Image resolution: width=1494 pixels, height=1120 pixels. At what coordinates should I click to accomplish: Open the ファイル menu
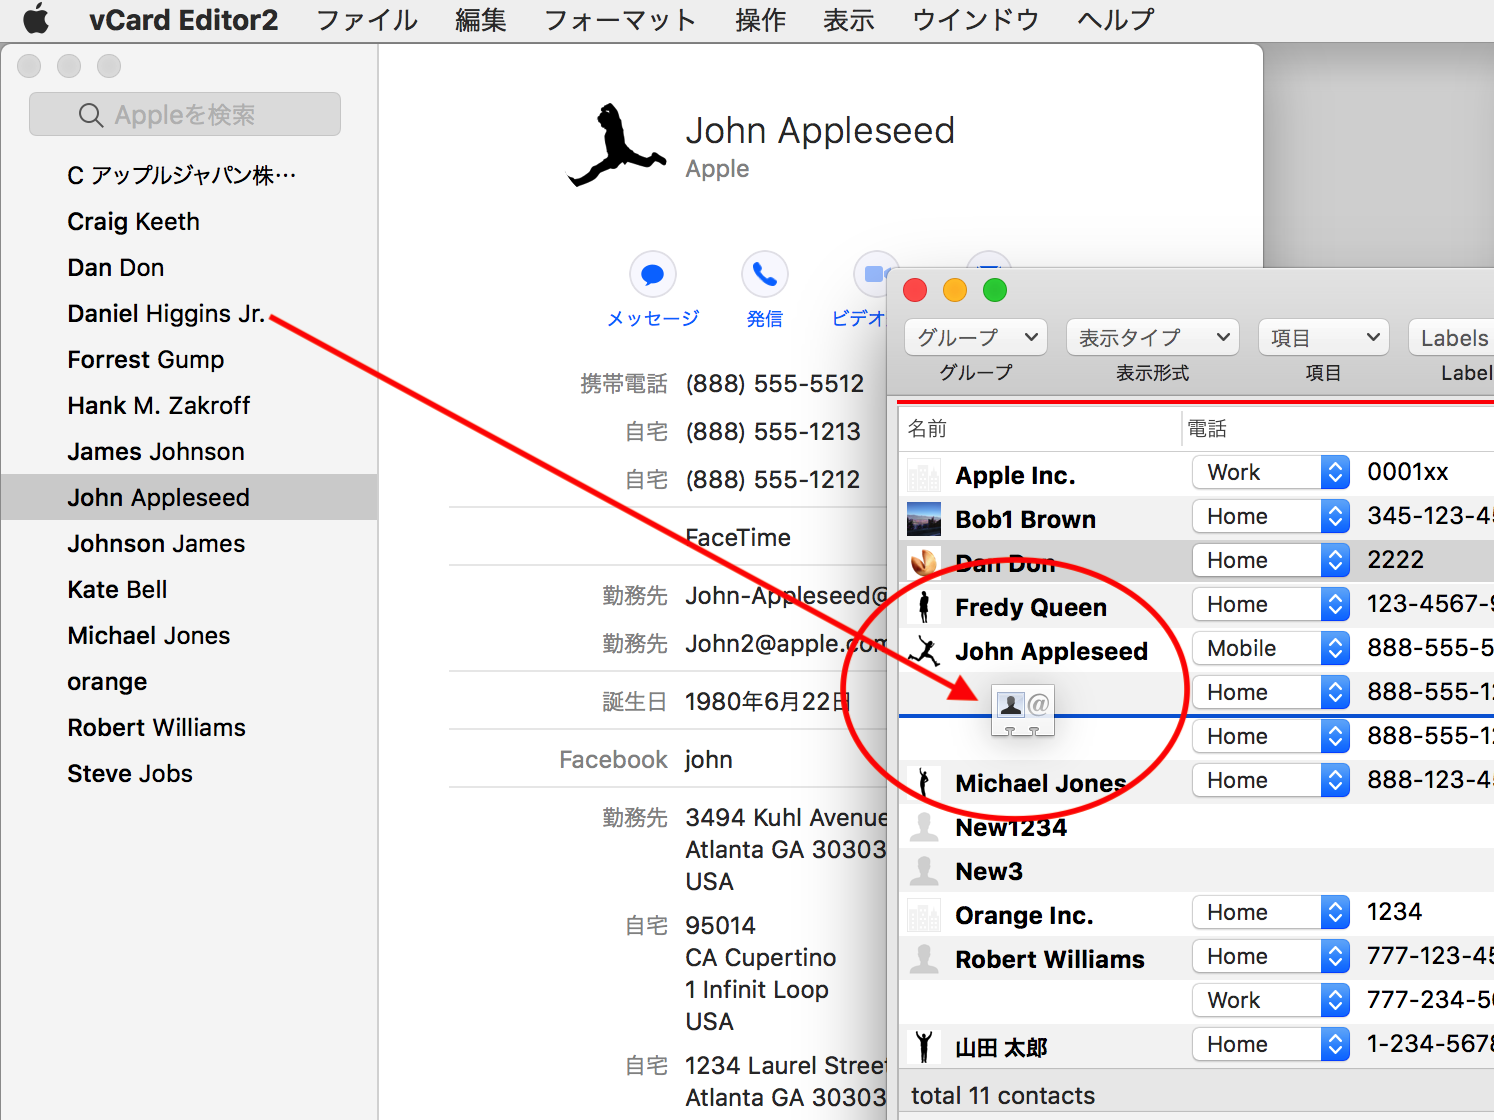pos(367,20)
